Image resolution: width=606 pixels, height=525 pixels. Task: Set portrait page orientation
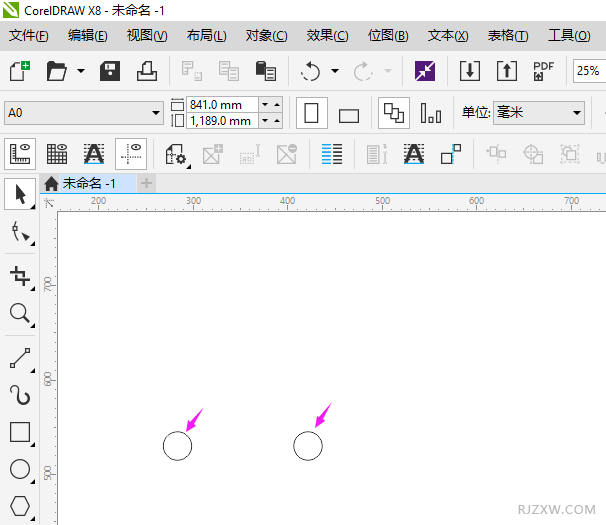point(312,113)
